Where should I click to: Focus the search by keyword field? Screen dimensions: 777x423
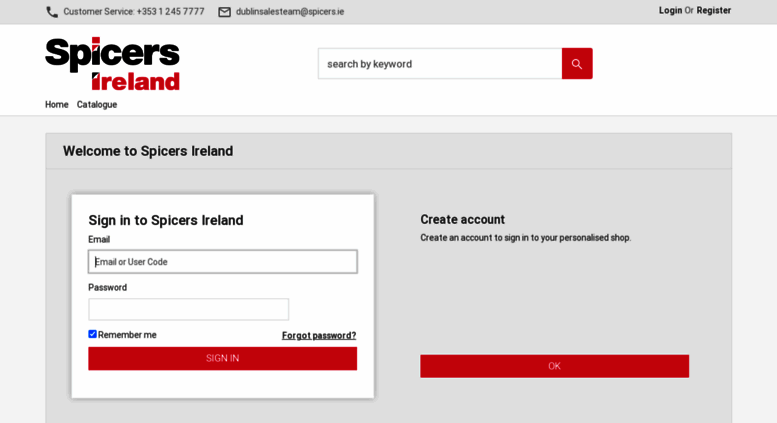point(440,63)
